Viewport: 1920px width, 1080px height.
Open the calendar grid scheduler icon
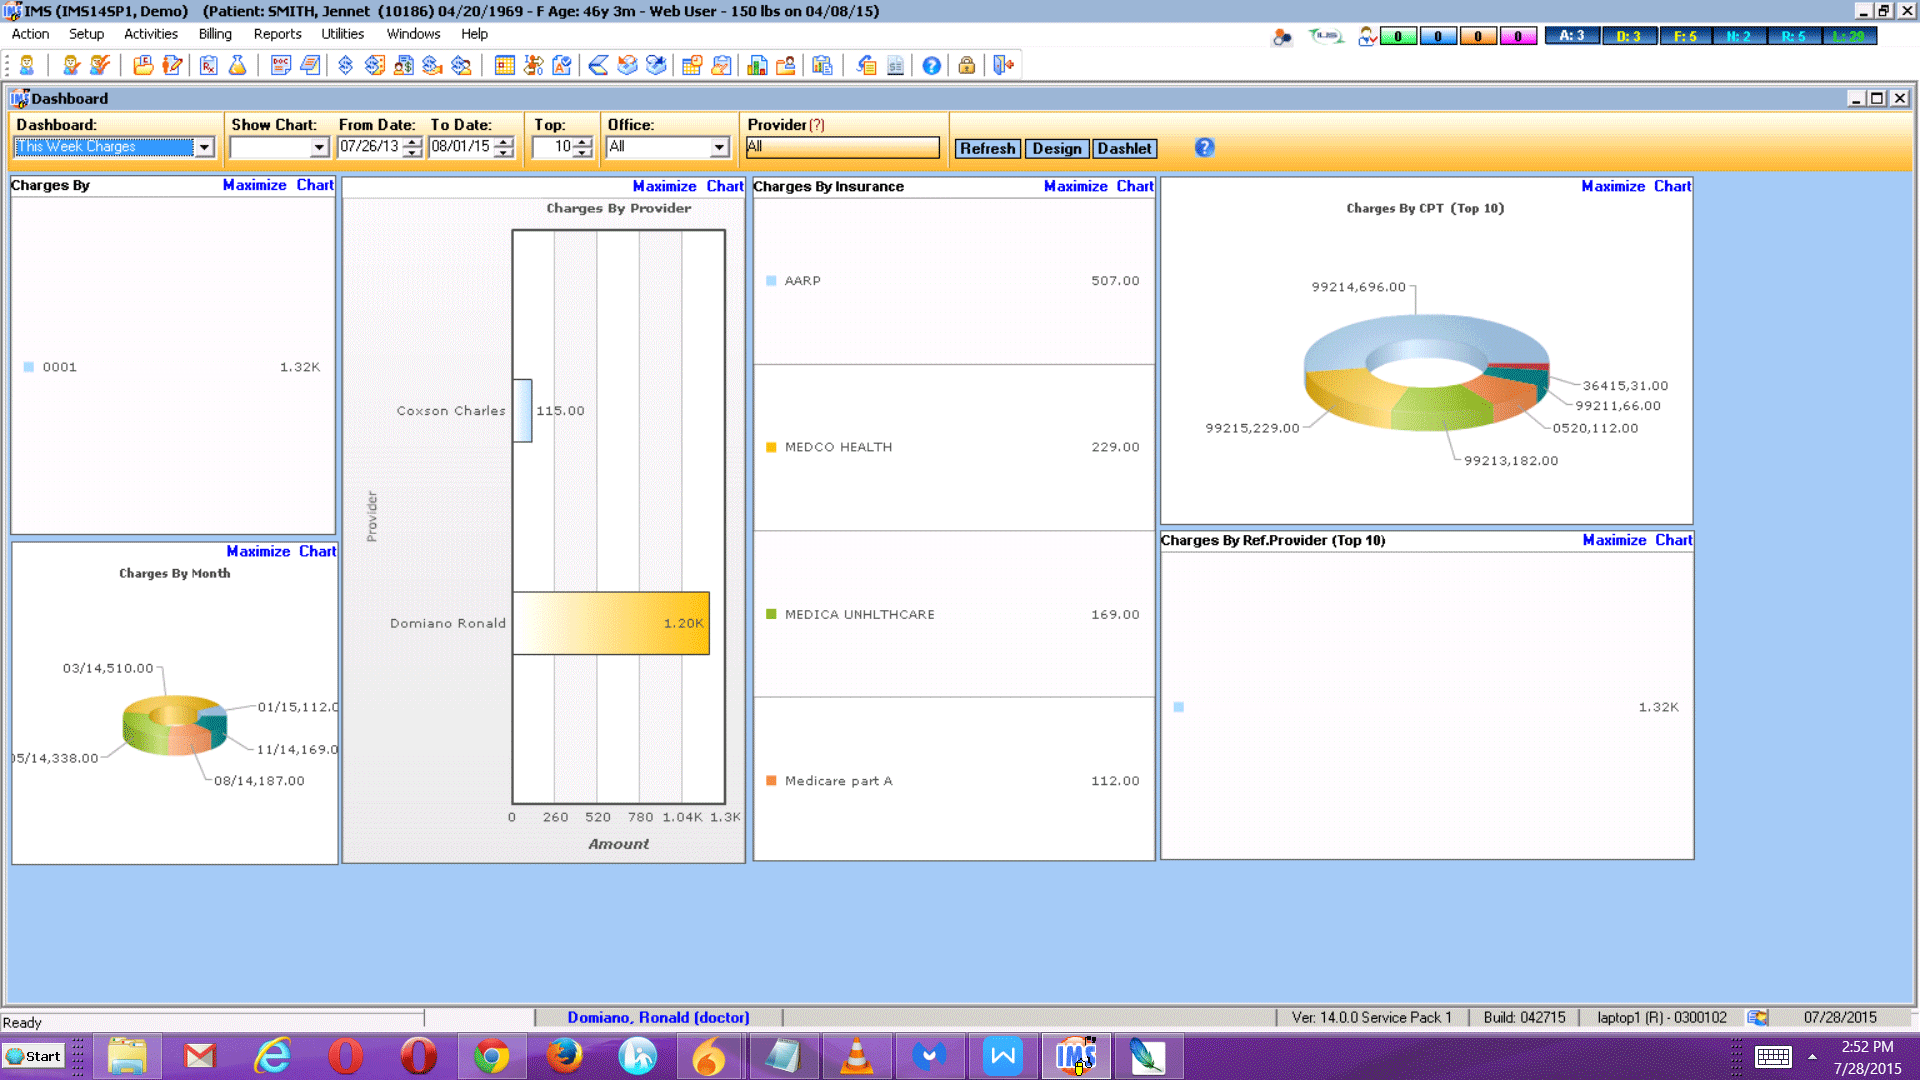coord(504,66)
